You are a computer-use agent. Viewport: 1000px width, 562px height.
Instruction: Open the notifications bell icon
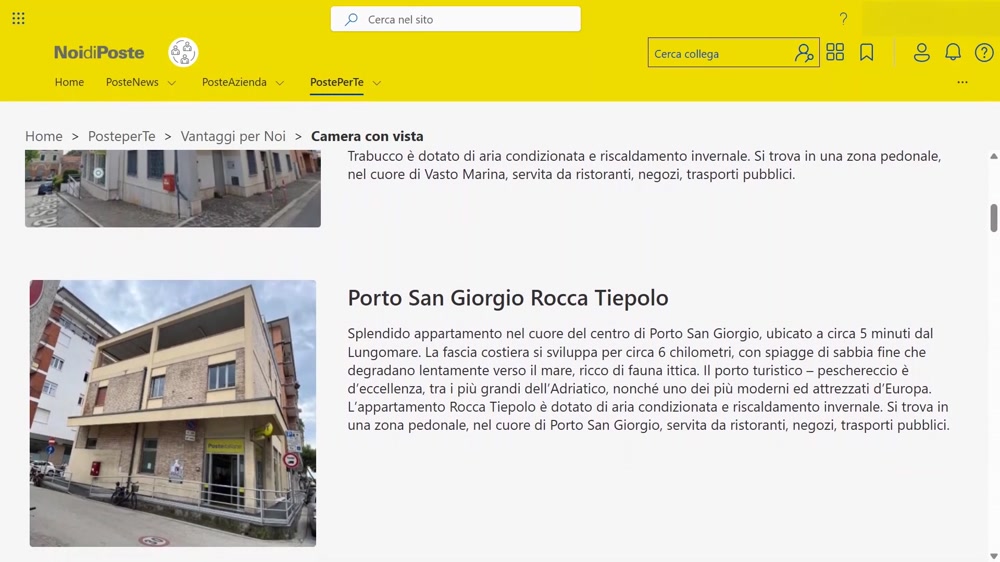pyautogui.click(x=953, y=52)
